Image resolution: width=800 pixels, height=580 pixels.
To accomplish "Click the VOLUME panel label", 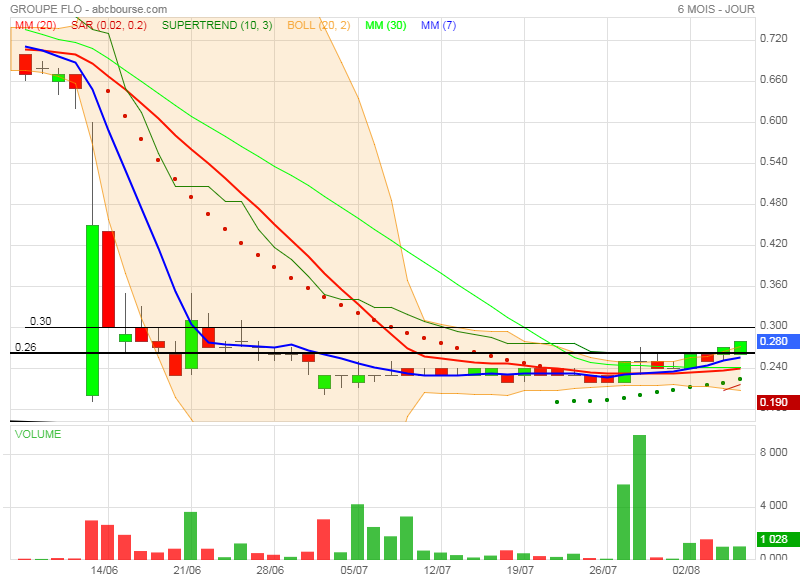I will click(x=38, y=434).
